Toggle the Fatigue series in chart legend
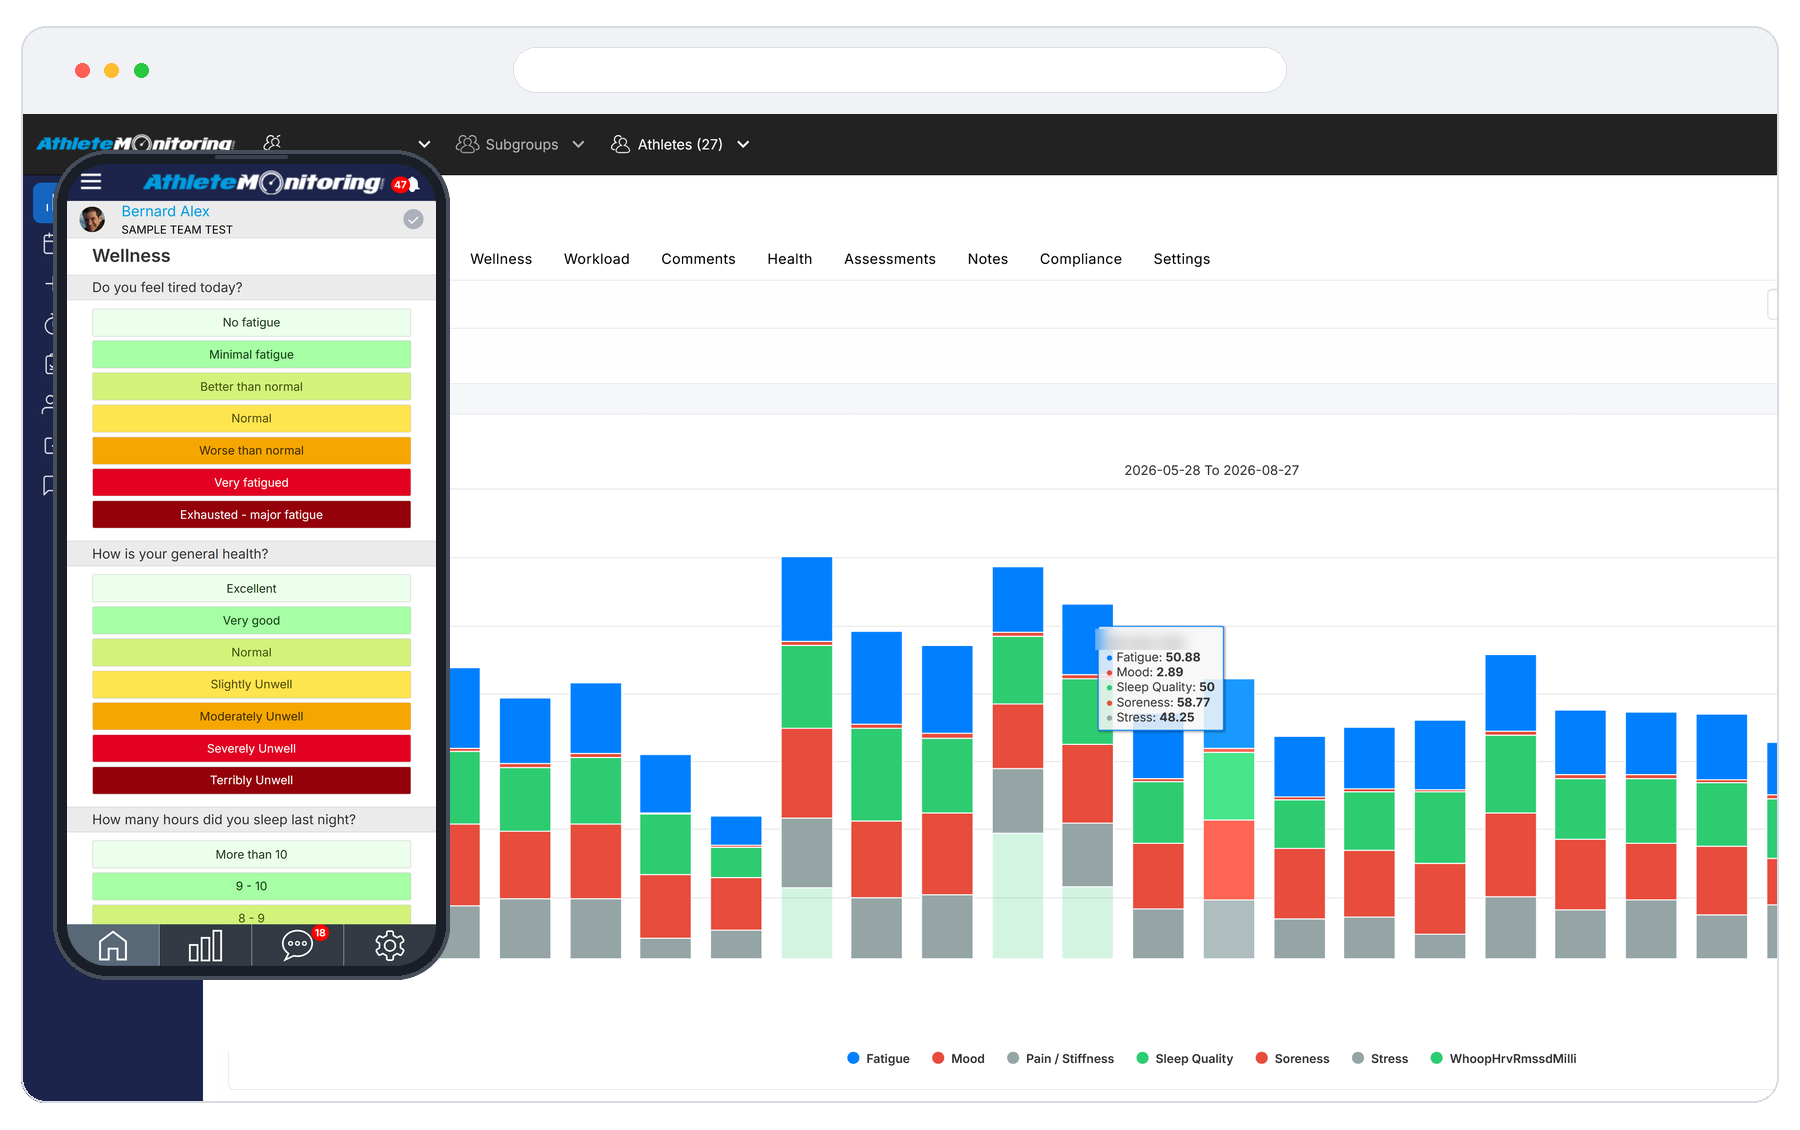This screenshot has height=1130, width=1800. click(878, 1058)
